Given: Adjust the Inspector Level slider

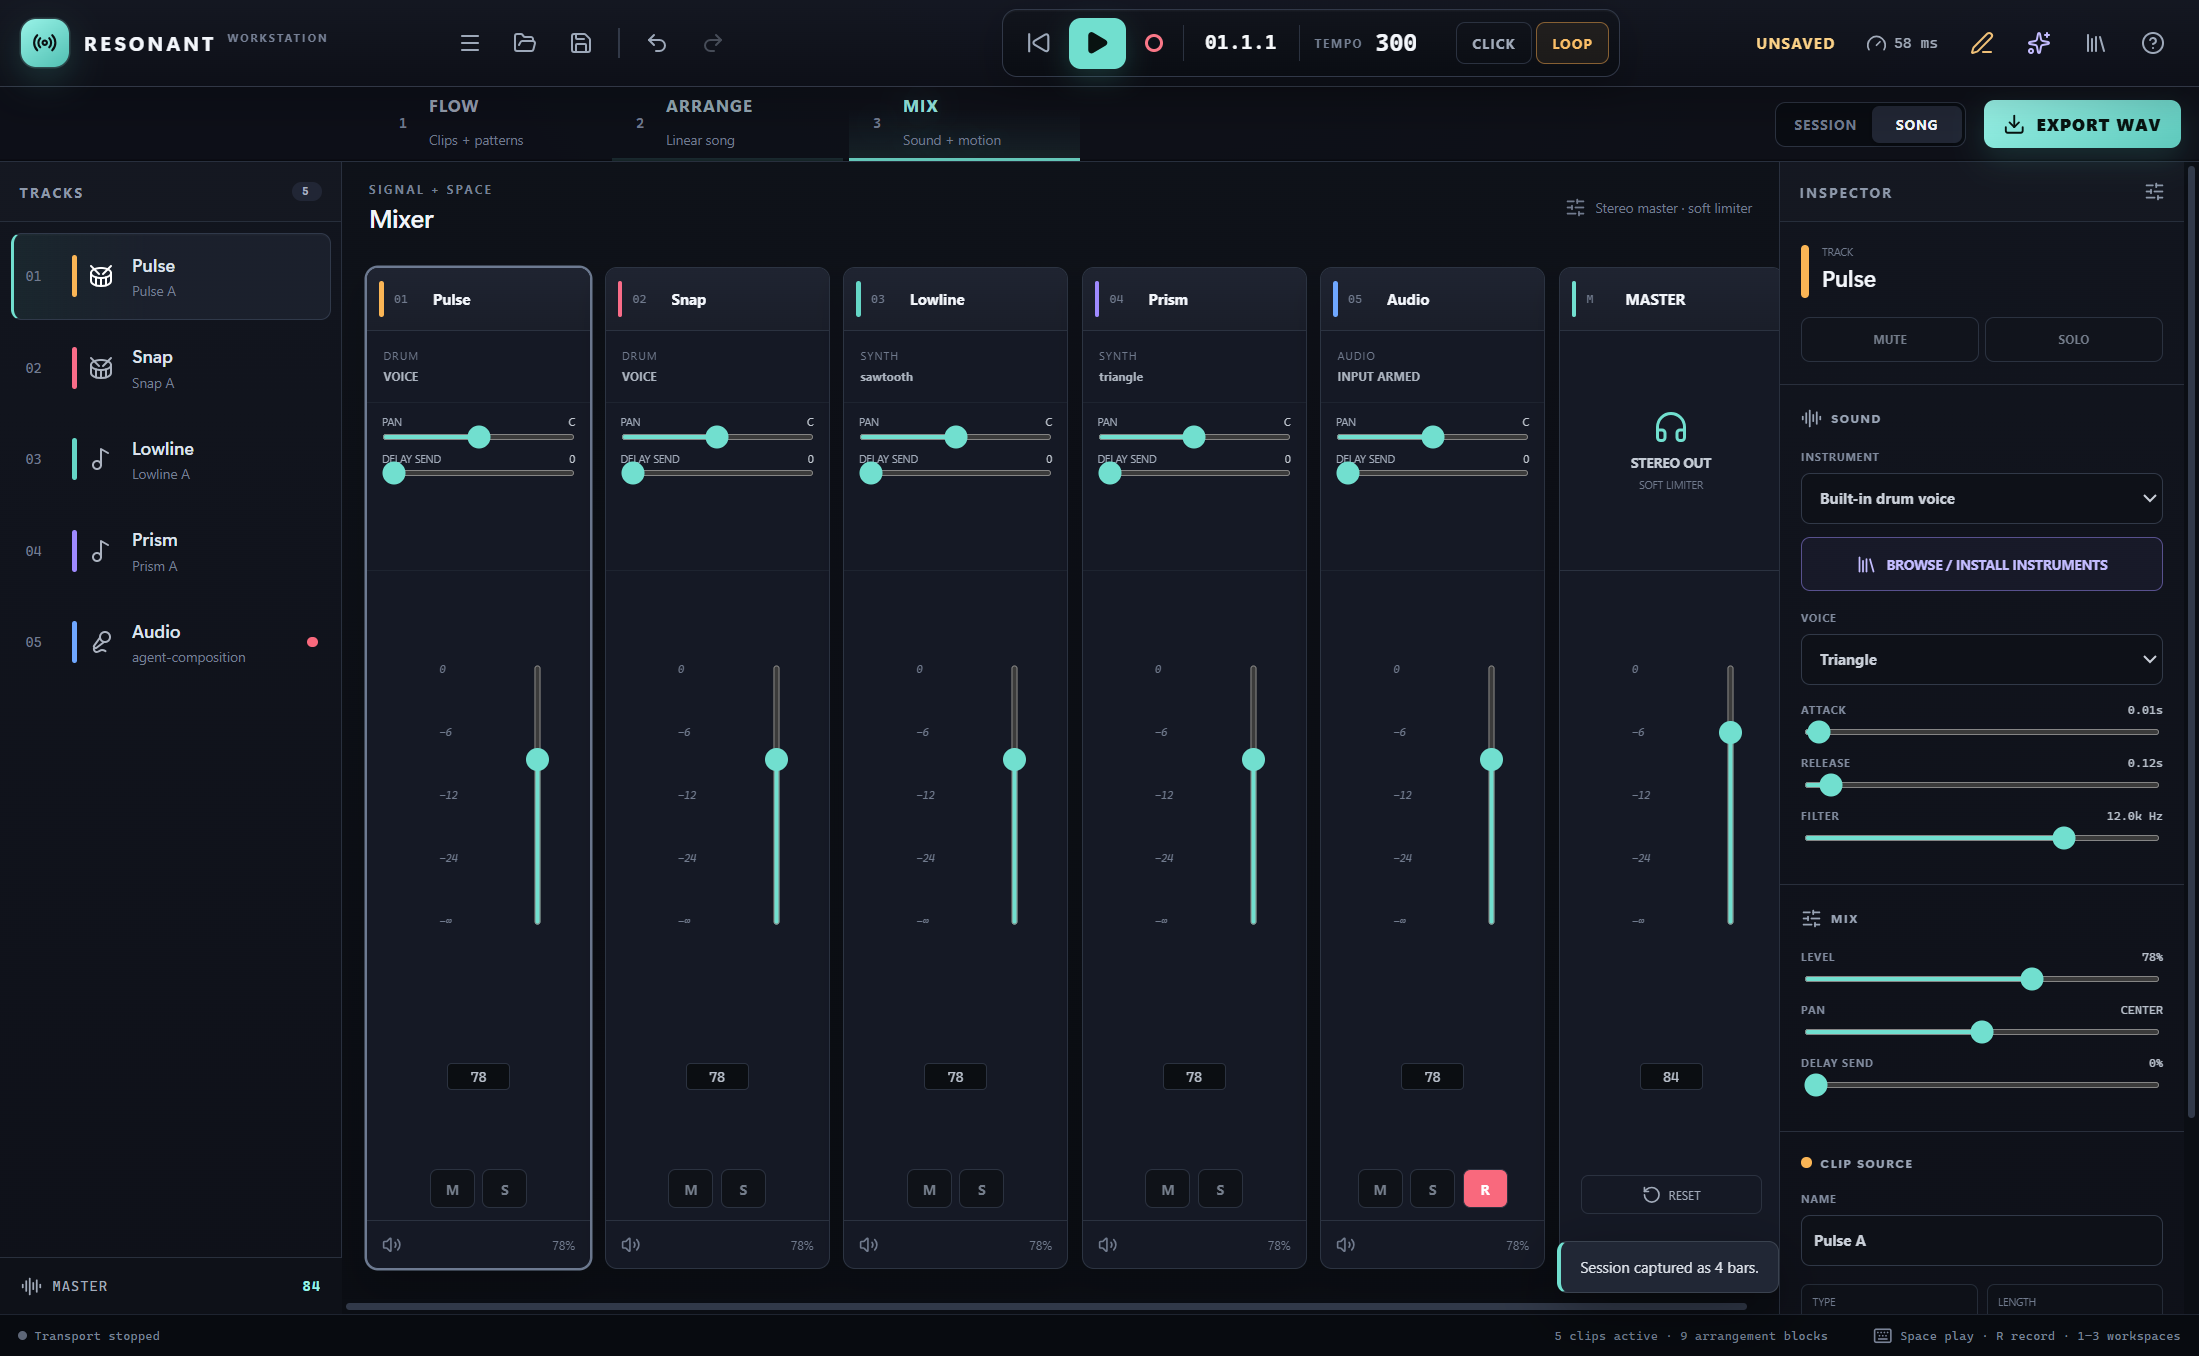Looking at the screenshot, I should tap(1982, 979).
